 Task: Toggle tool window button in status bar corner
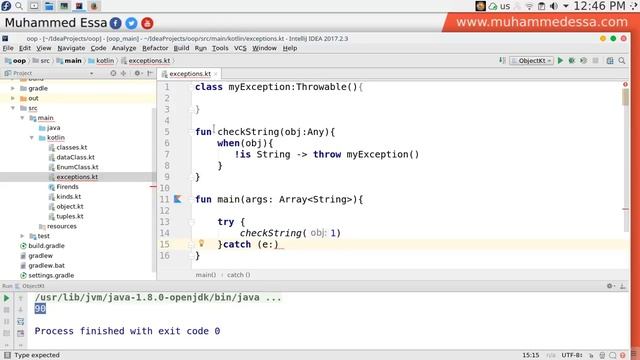7,355
